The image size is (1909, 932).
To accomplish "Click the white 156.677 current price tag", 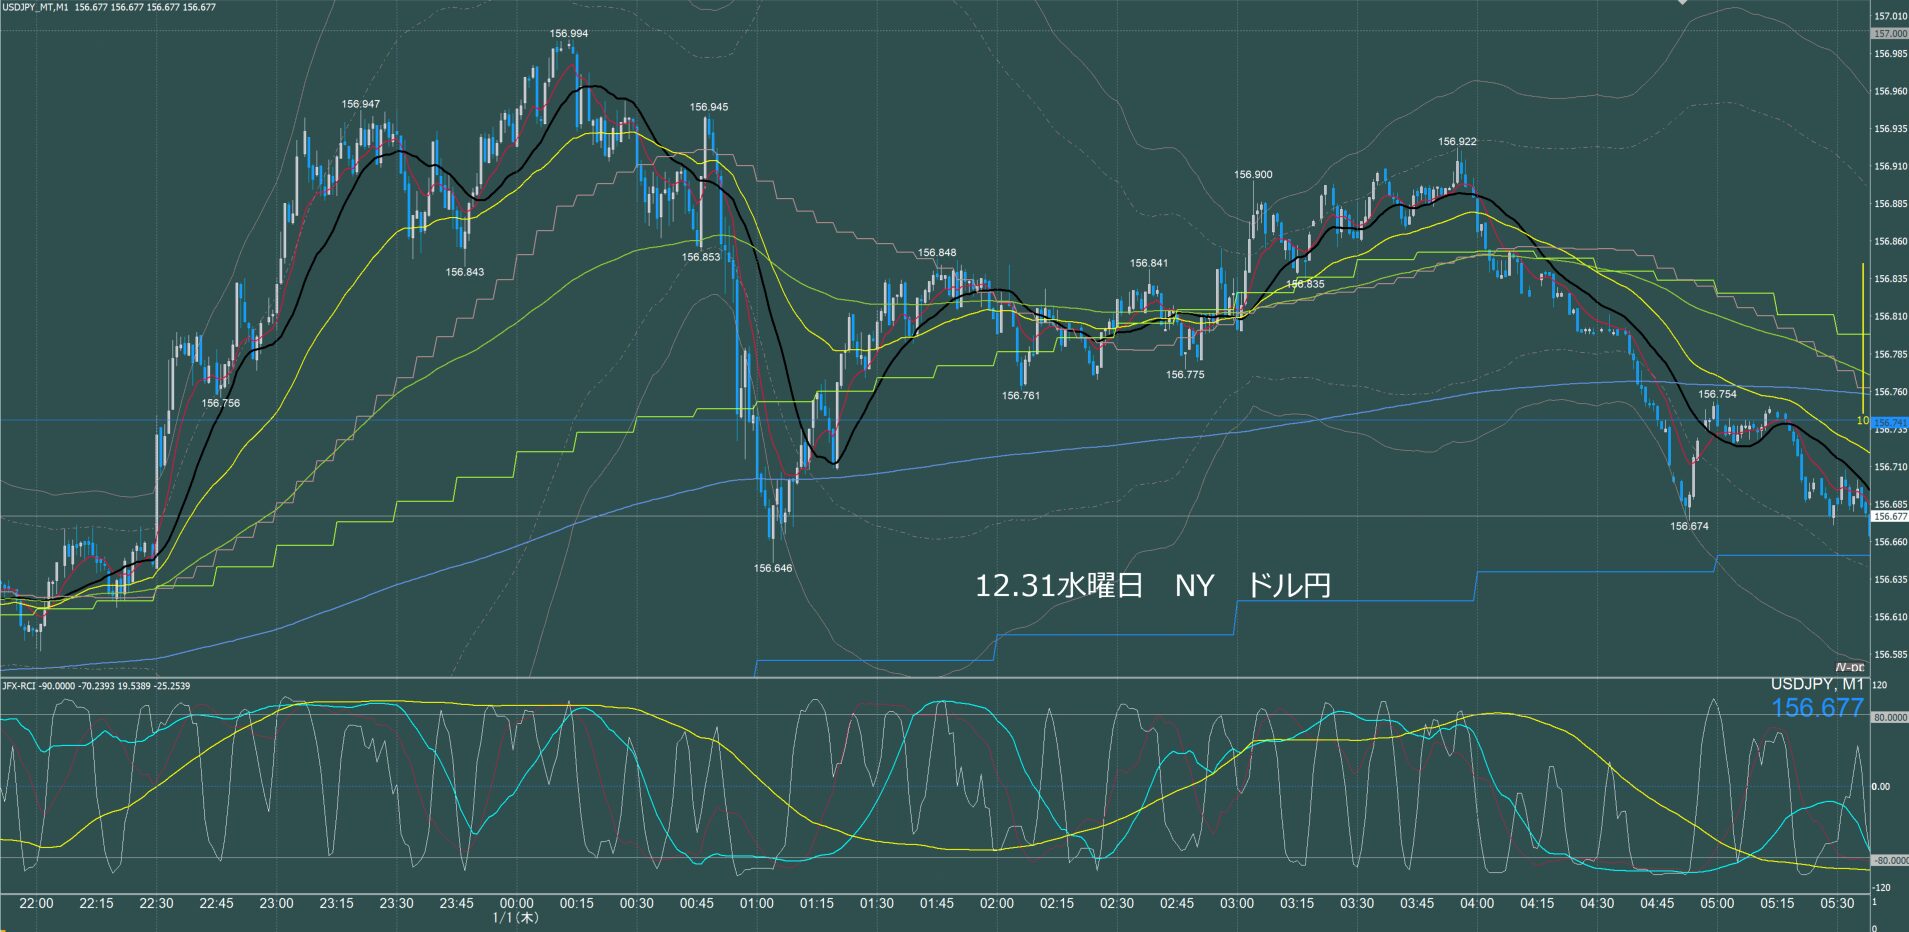I will pos(1888,517).
